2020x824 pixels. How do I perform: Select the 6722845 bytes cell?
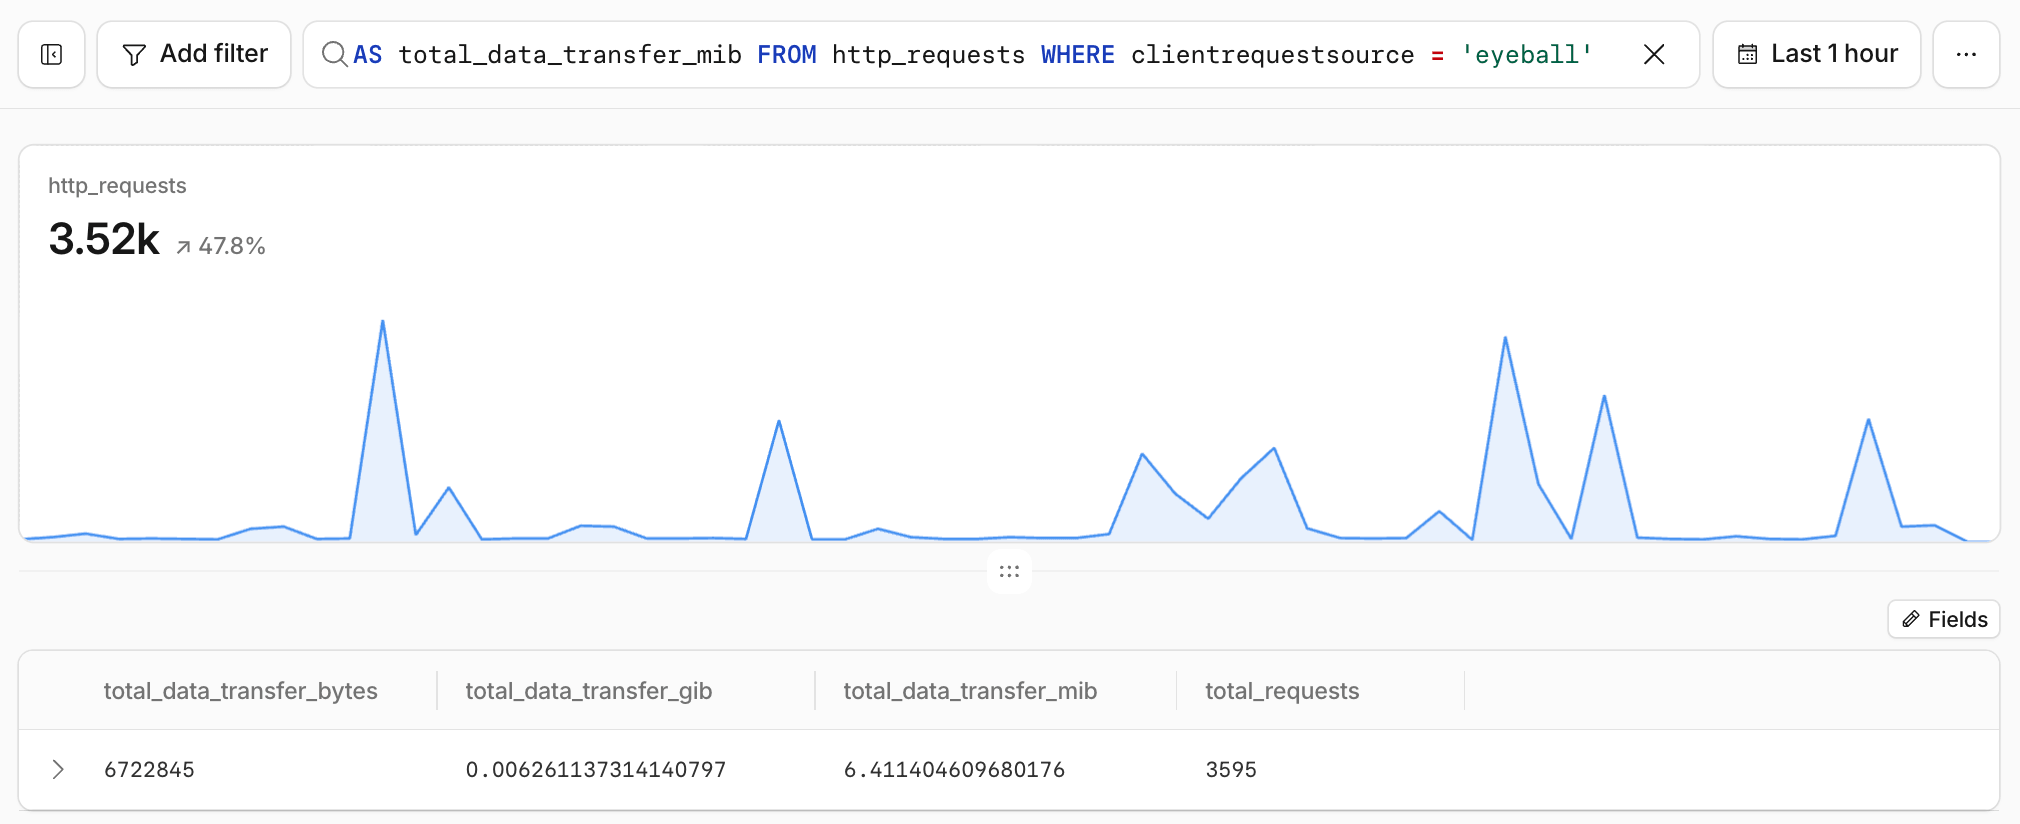pos(149,770)
